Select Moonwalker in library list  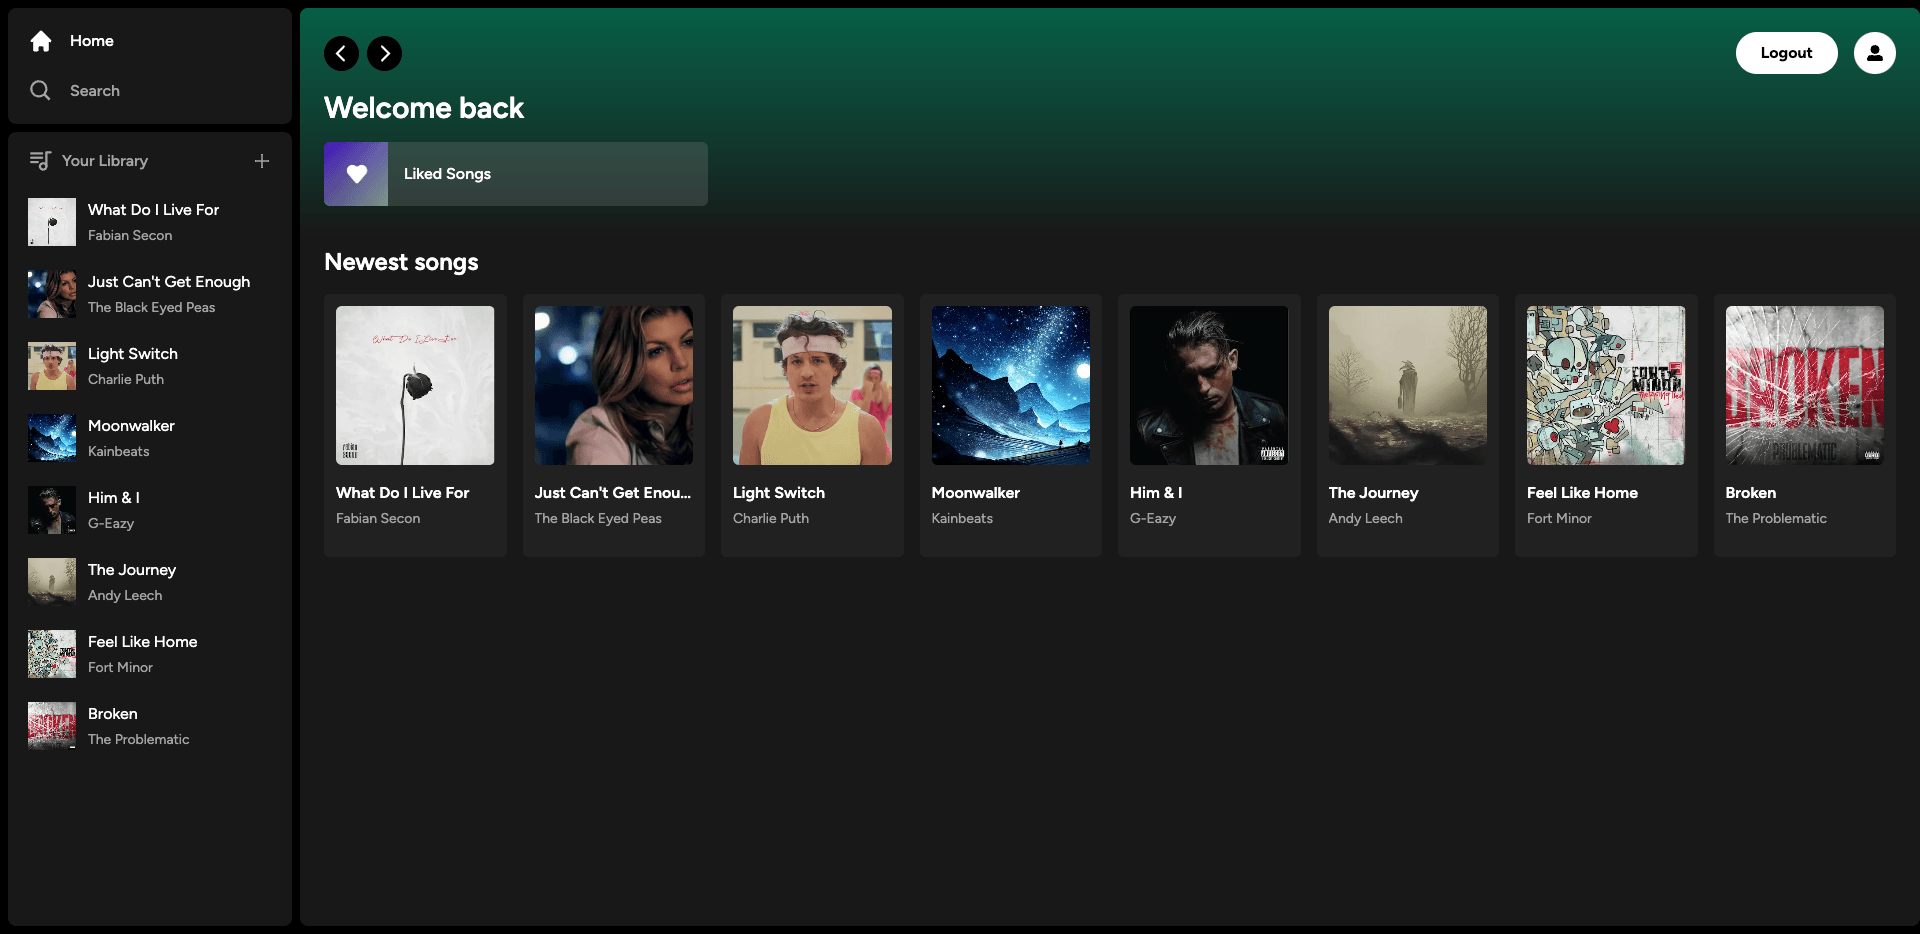[150, 438]
